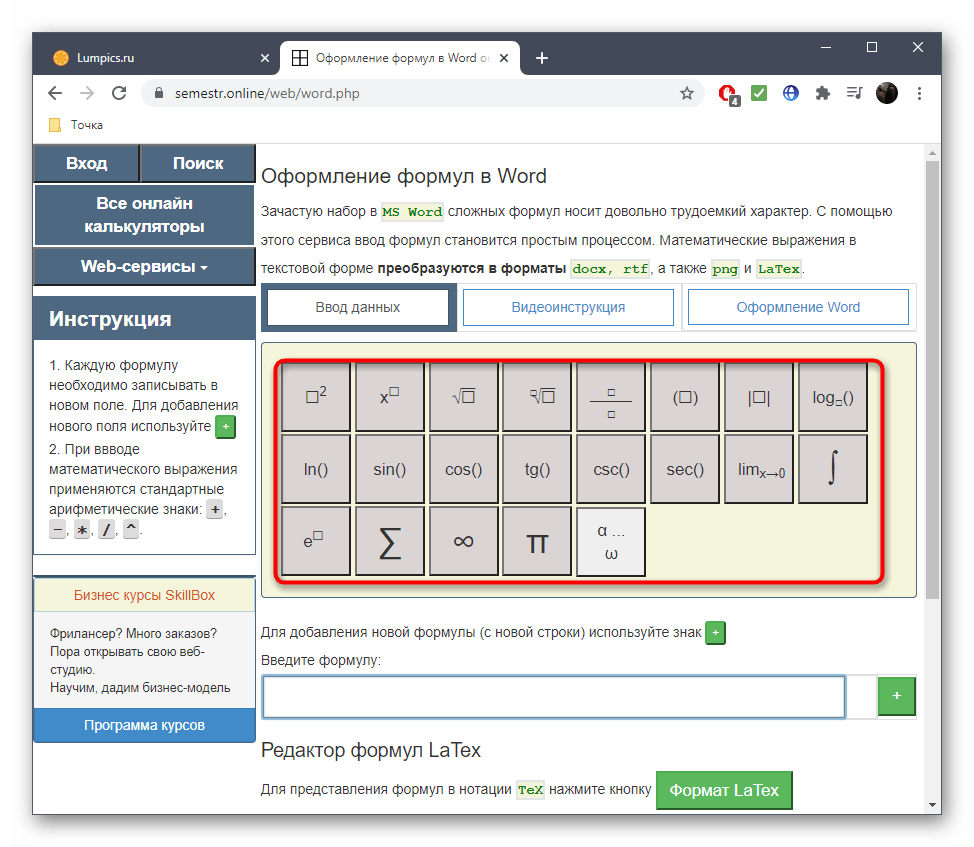974x847 pixels.
Task: Insert the summation sigma symbol
Action: click(x=390, y=542)
